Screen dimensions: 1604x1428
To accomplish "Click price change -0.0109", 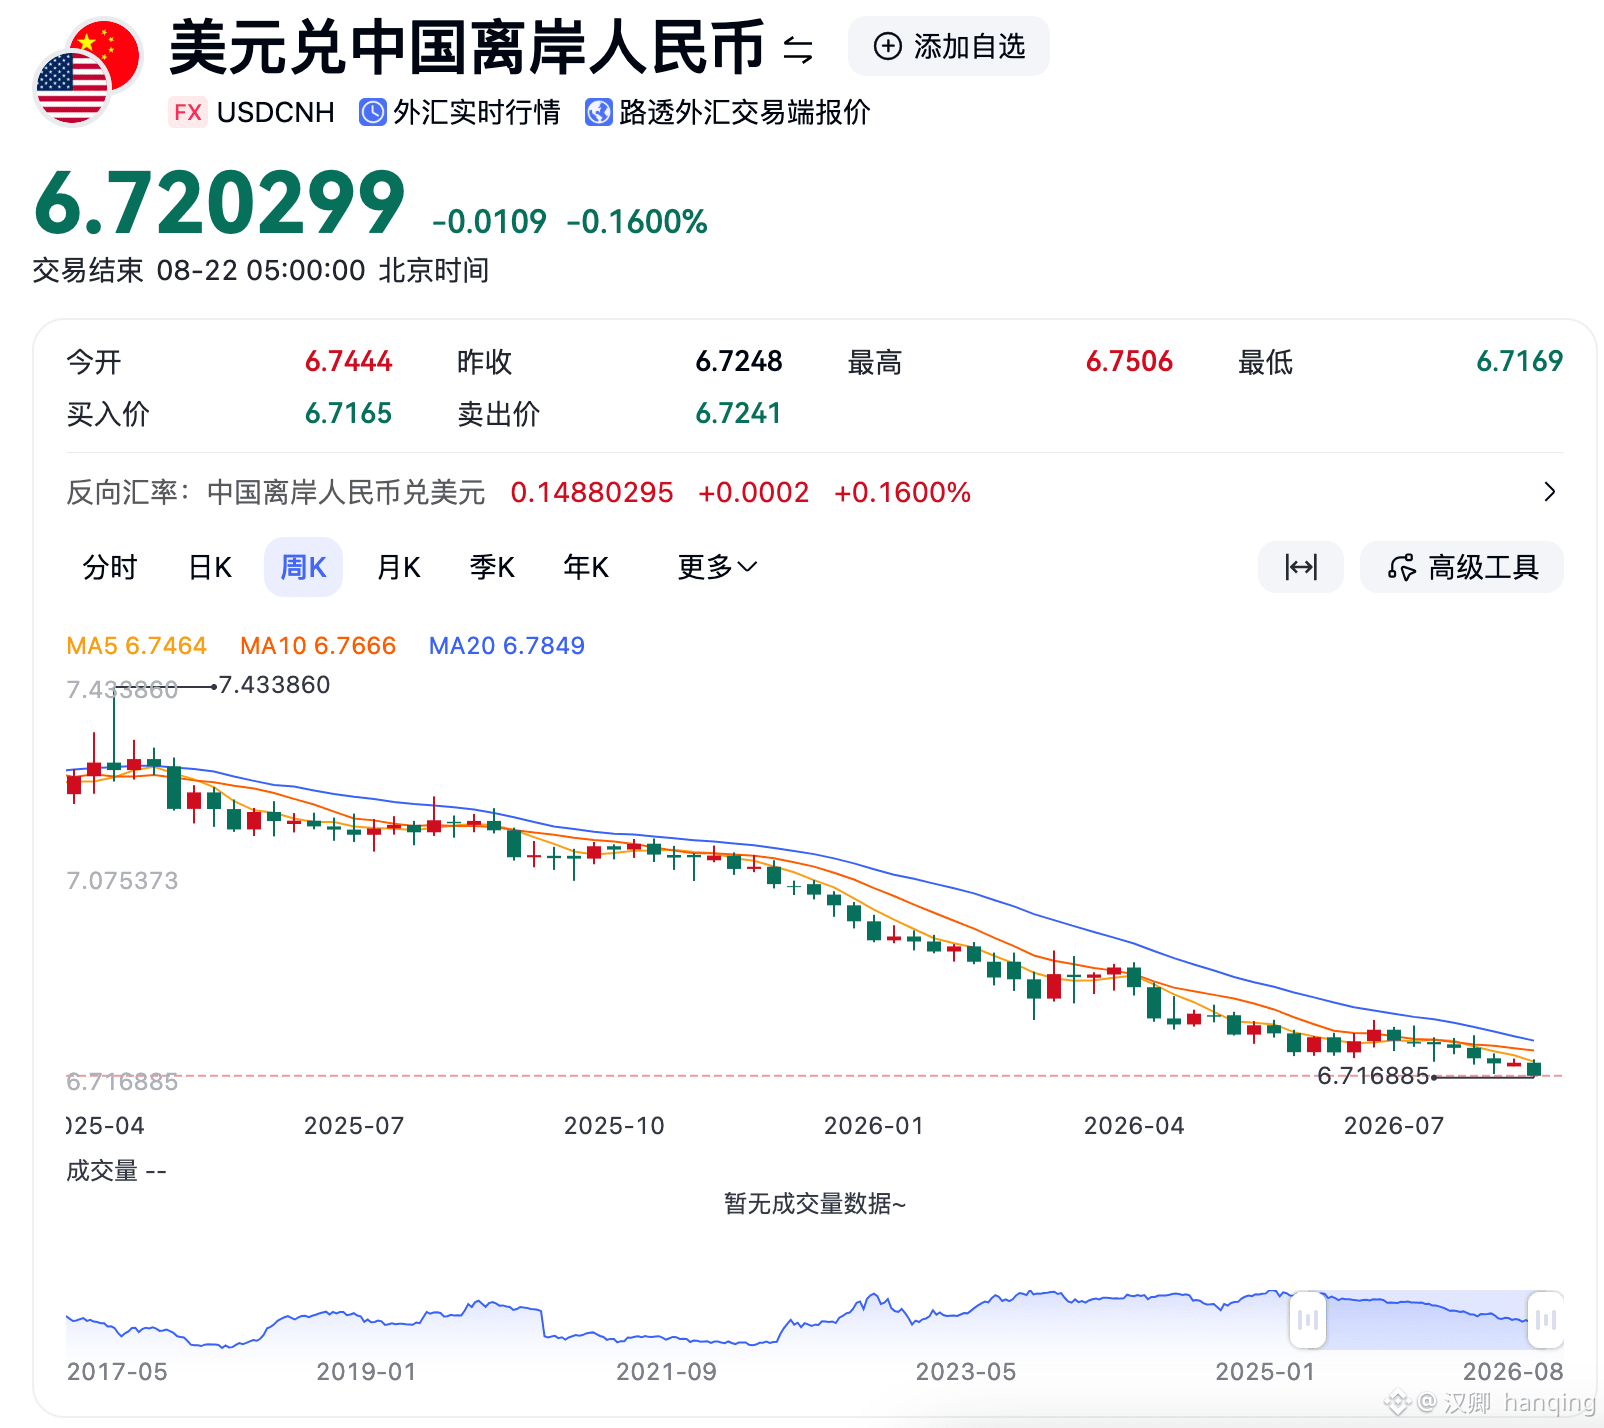I will click(490, 221).
